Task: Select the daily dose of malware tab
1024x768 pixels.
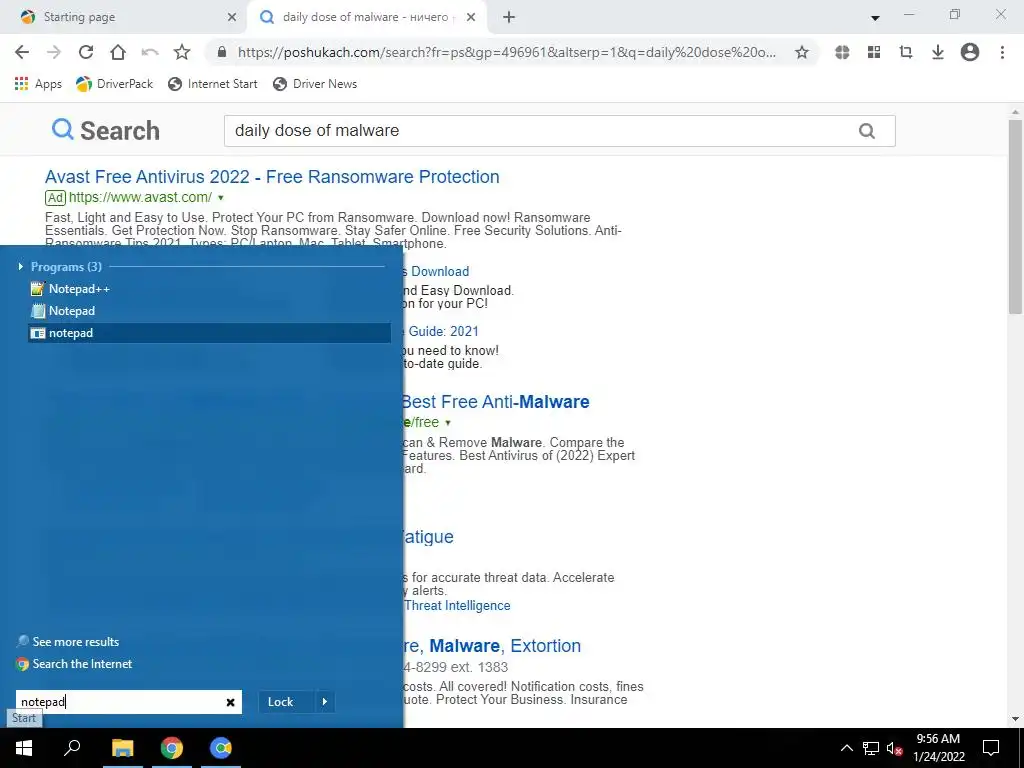Action: tap(366, 17)
